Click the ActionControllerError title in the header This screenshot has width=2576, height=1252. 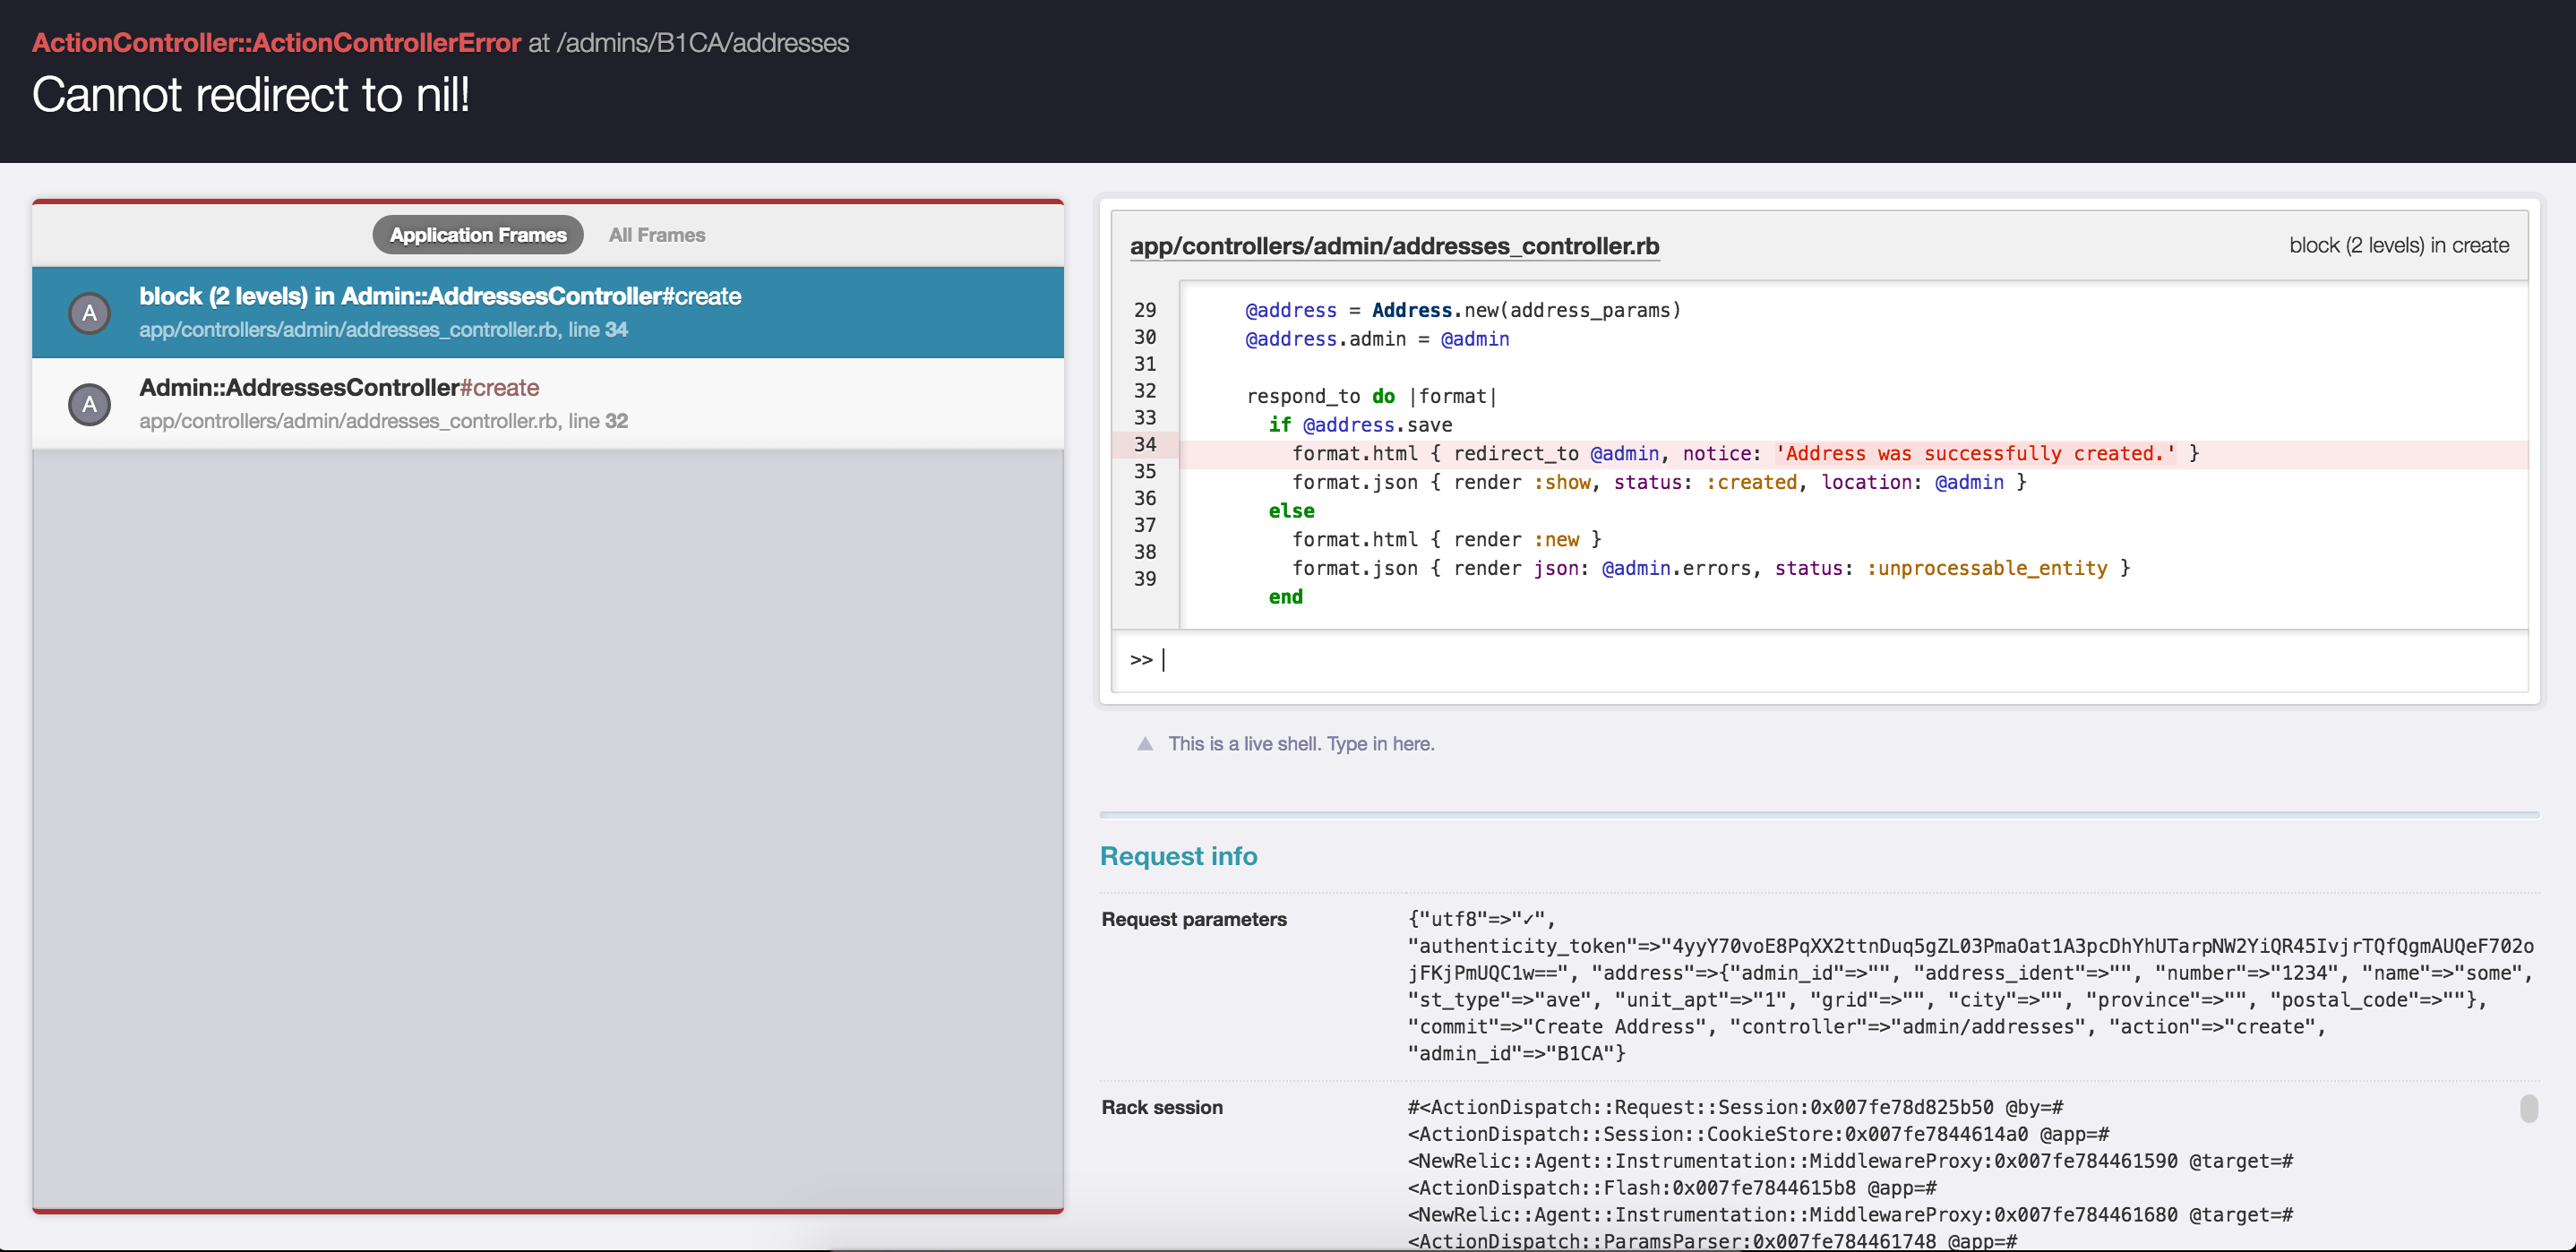point(276,43)
